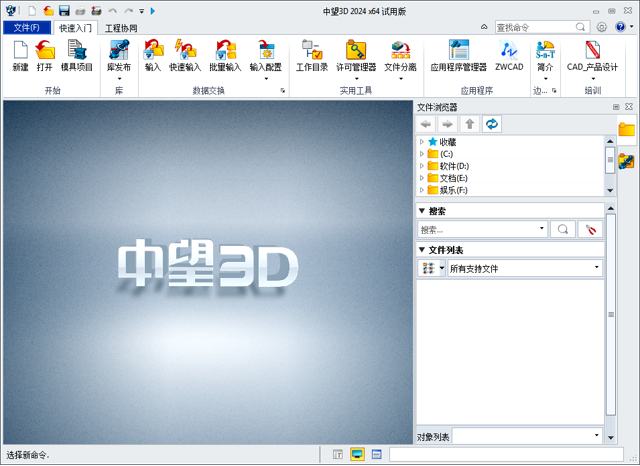
Task: Select the 输入 import icon
Action: [153, 50]
